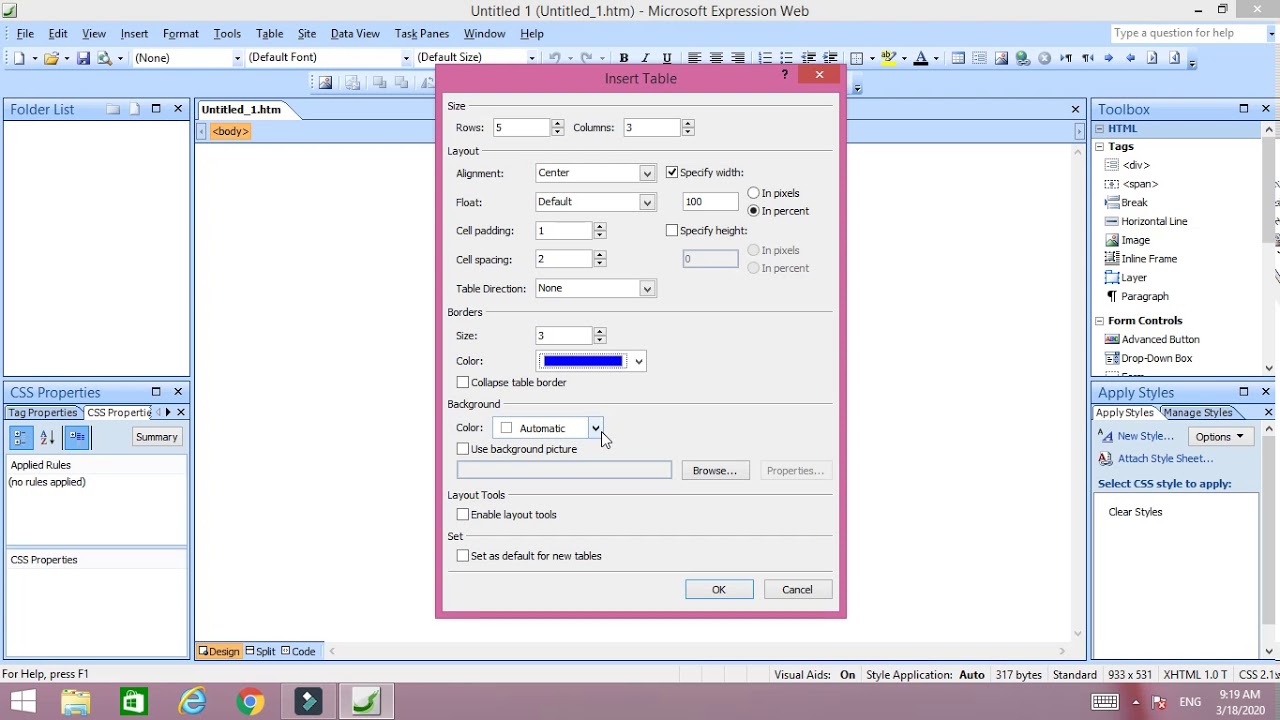This screenshot has width=1280, height=720.
Task: Click the Outside Borders toolbar icon
Action: pyautogui.click(x=857, y=58)
